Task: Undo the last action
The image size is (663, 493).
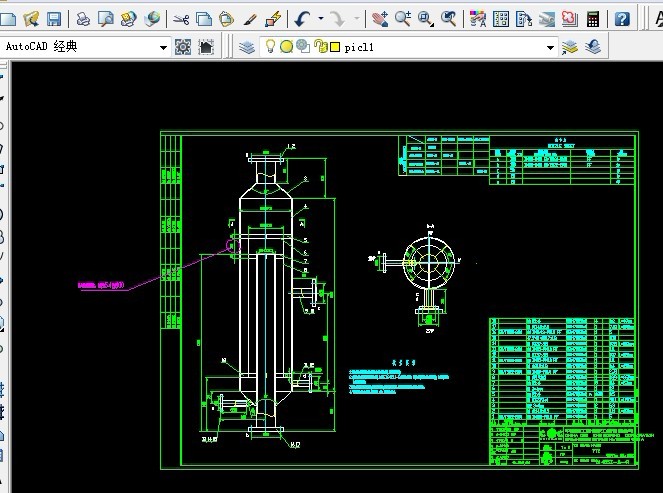Action: point(302,19)
